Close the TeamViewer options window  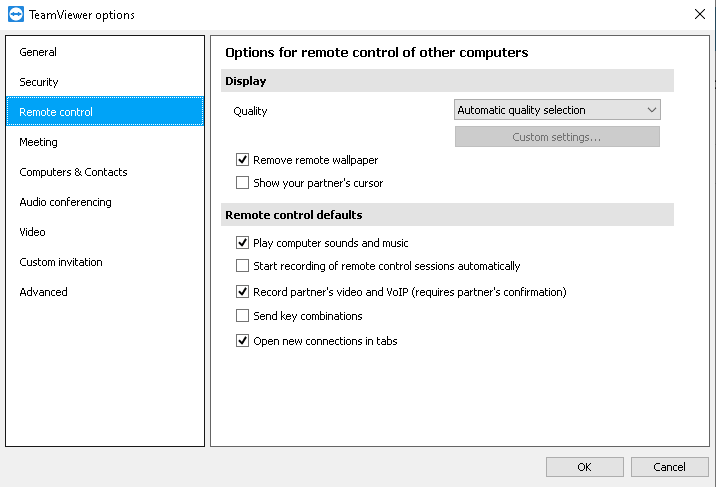coord(700,15)
